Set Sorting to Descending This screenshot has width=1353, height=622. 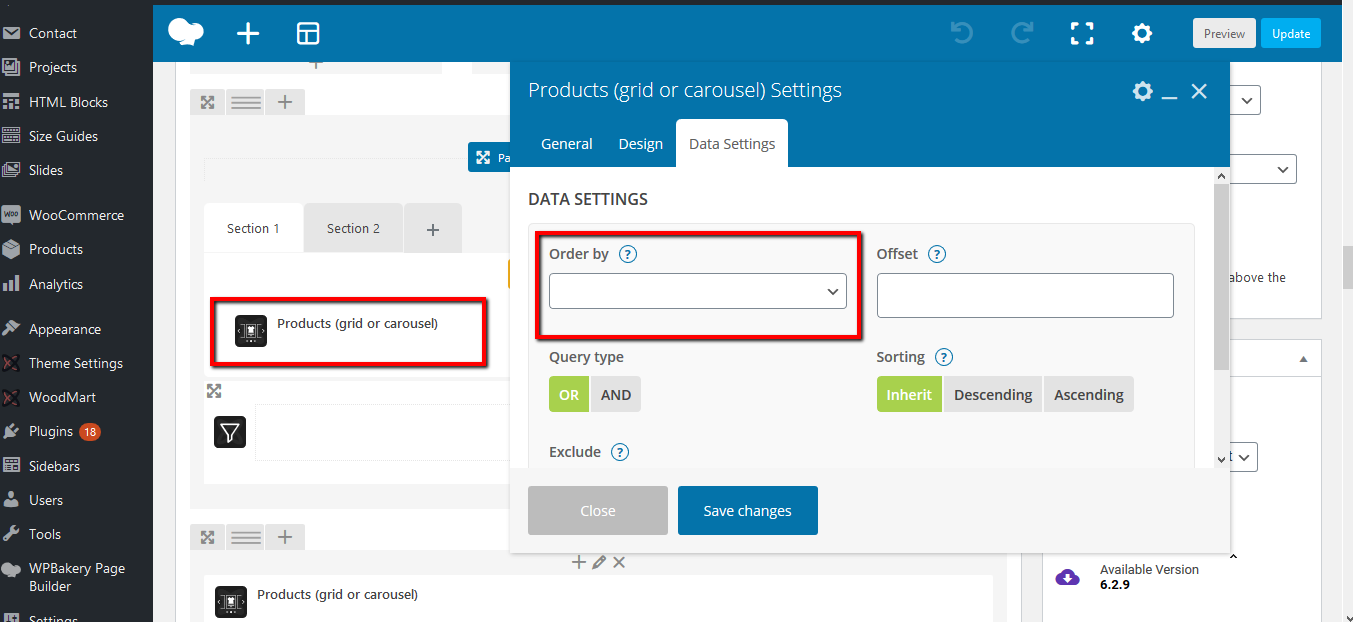(x=993, y=394)
